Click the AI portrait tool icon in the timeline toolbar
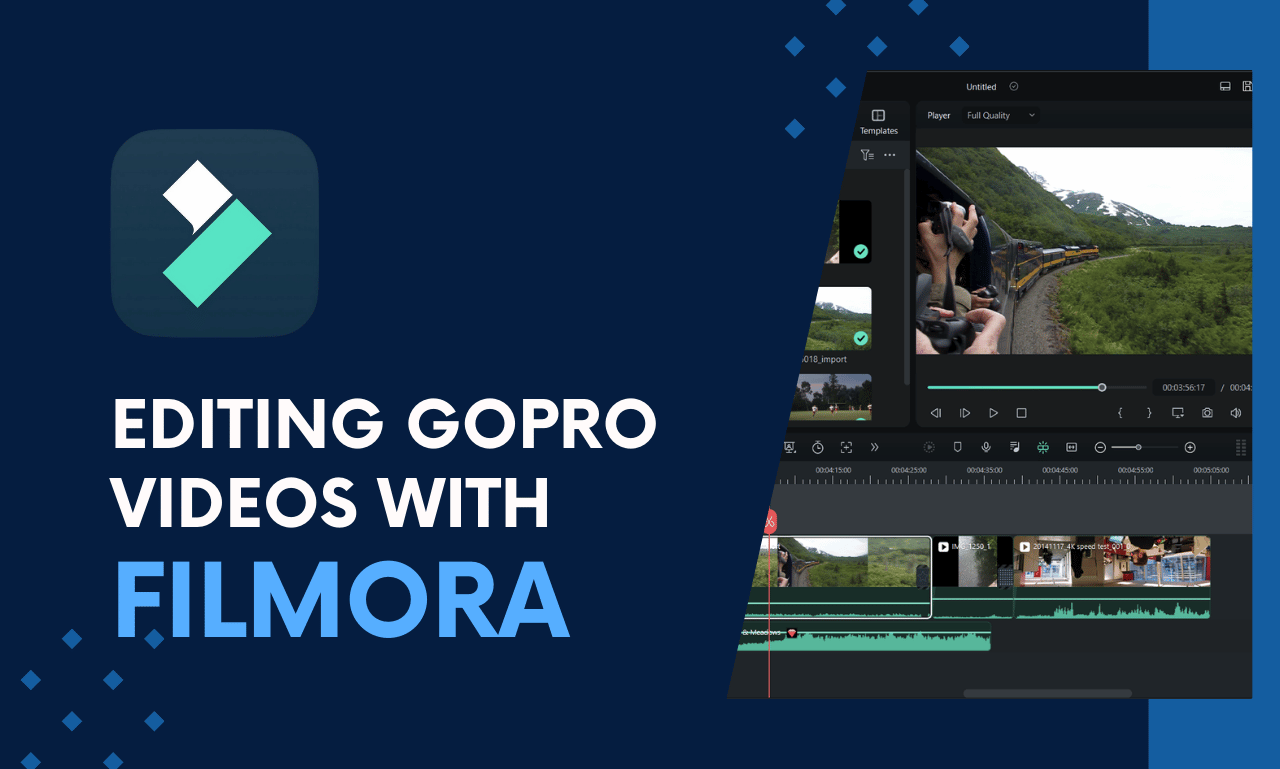This screenshot has width=1280, height=769. (789, 447)
